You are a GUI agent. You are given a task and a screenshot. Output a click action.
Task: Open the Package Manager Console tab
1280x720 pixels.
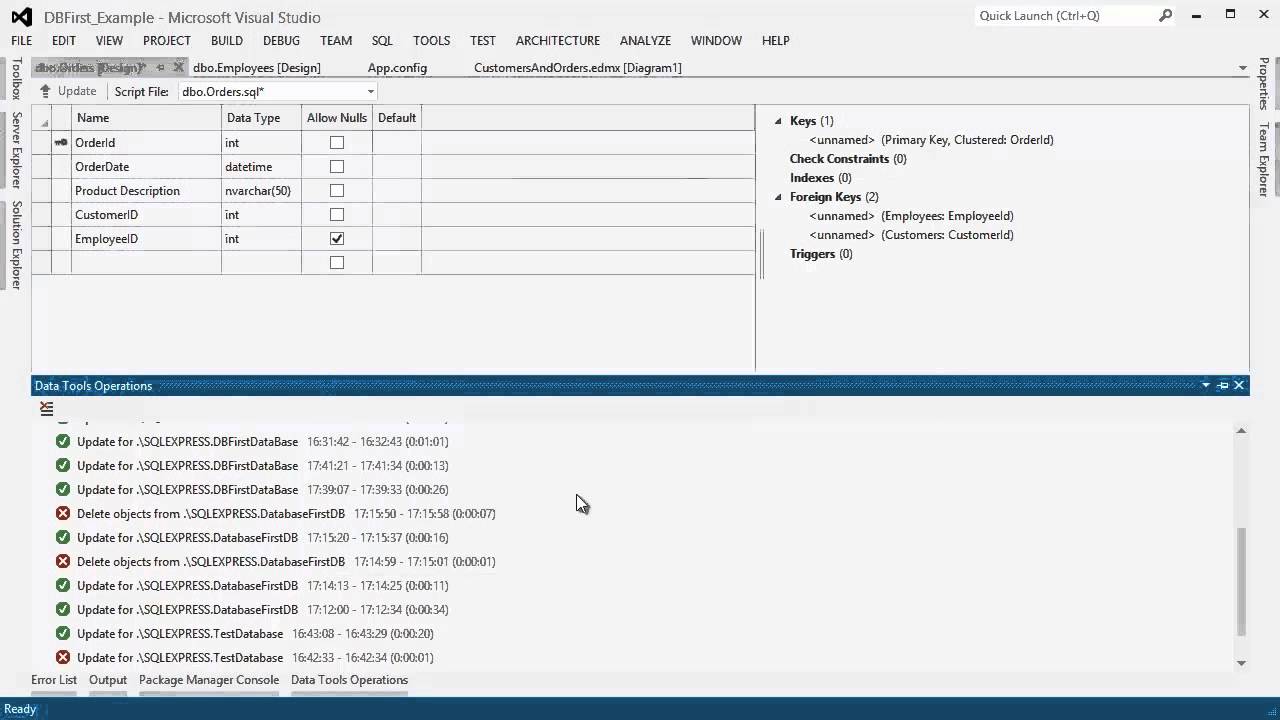[x=209, y=680]
